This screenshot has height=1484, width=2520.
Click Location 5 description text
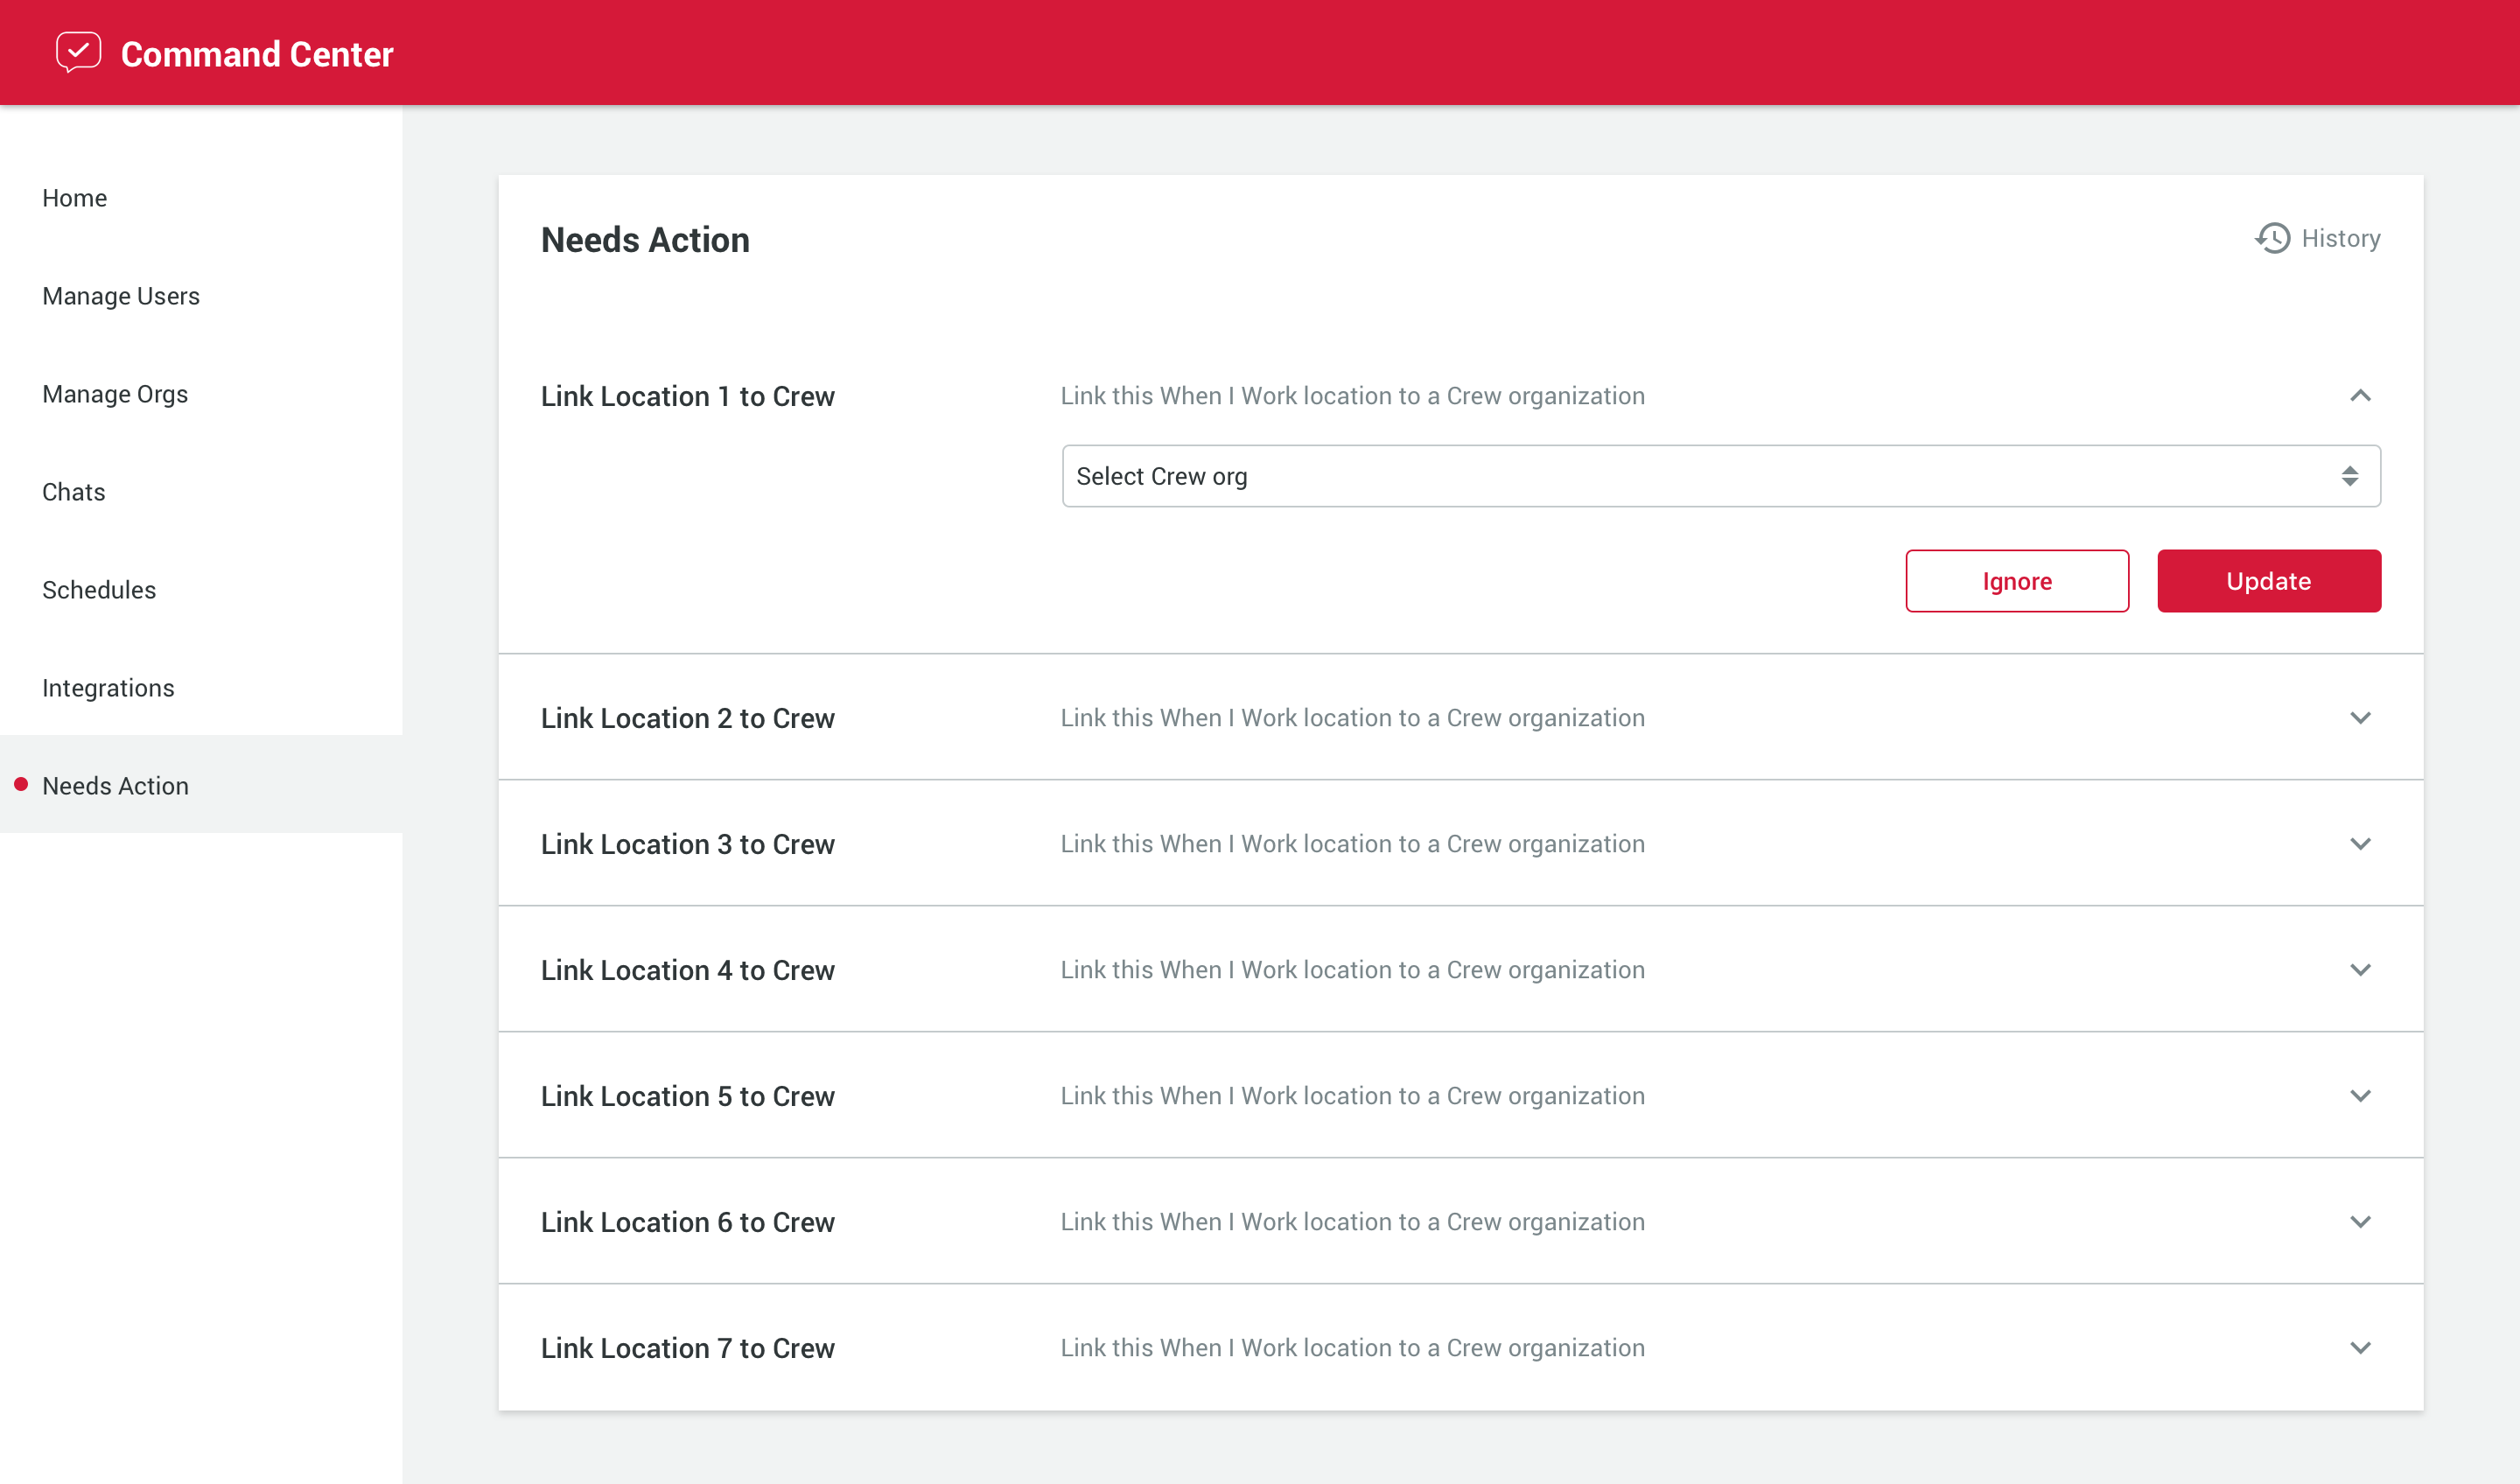pos(1352,1096)
